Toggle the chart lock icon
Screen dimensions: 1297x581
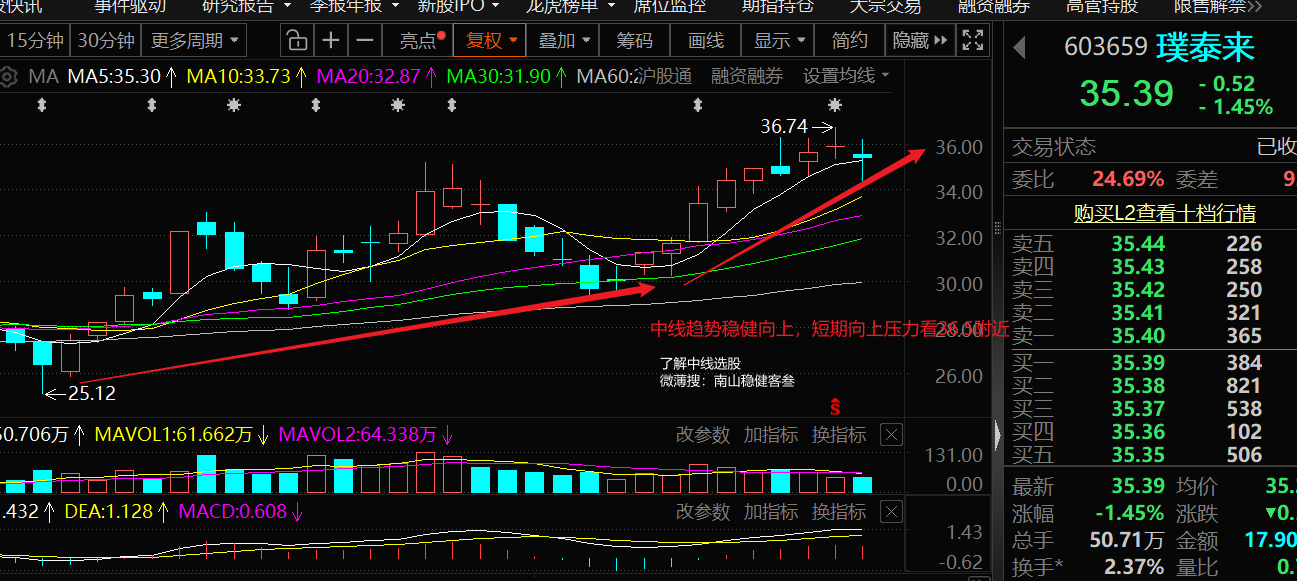coord(296,41)
